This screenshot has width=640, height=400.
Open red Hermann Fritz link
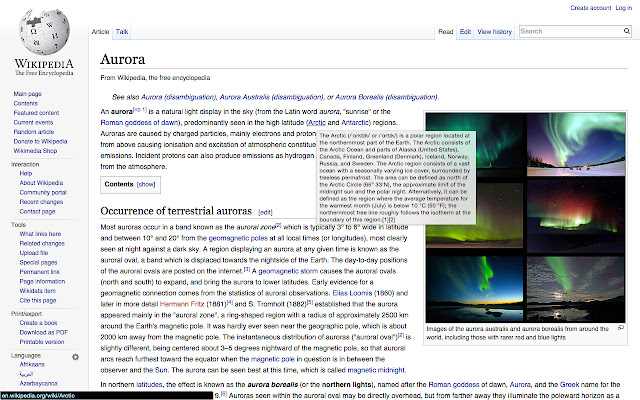(182, 304)
